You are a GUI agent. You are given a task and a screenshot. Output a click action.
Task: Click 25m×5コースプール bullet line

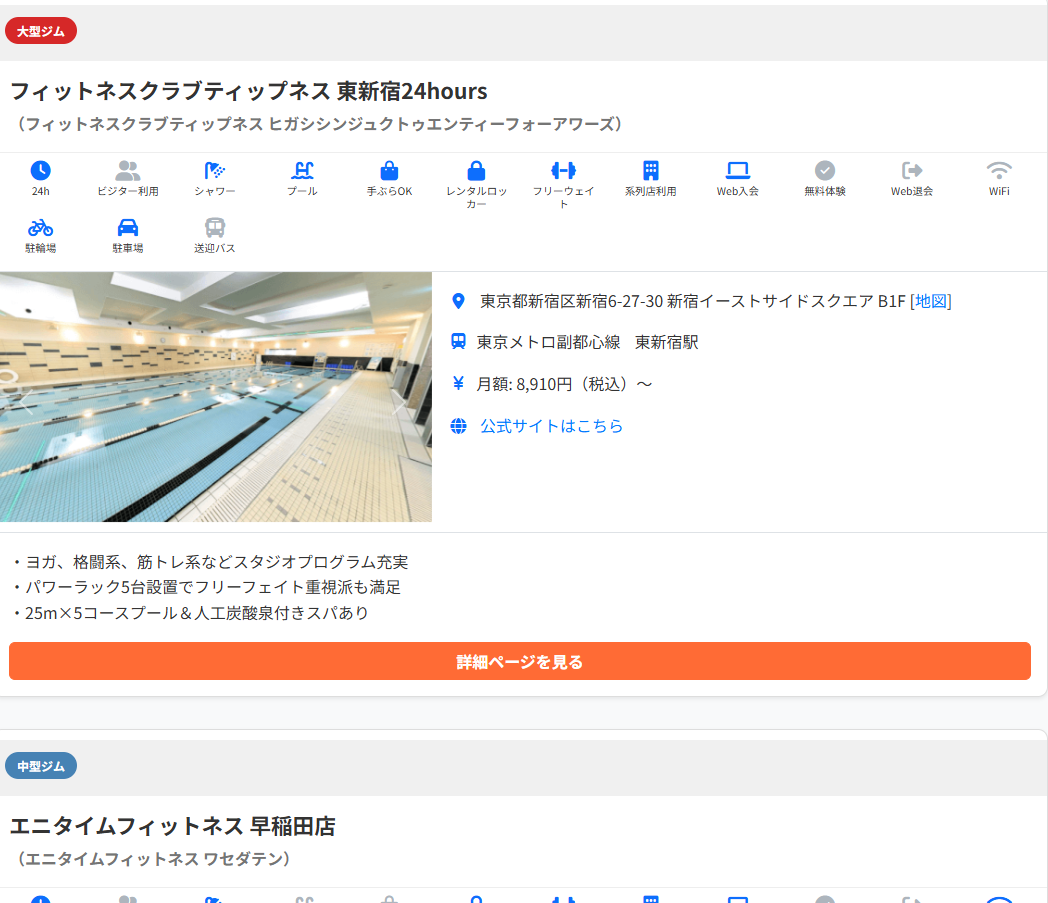point(191,613)
